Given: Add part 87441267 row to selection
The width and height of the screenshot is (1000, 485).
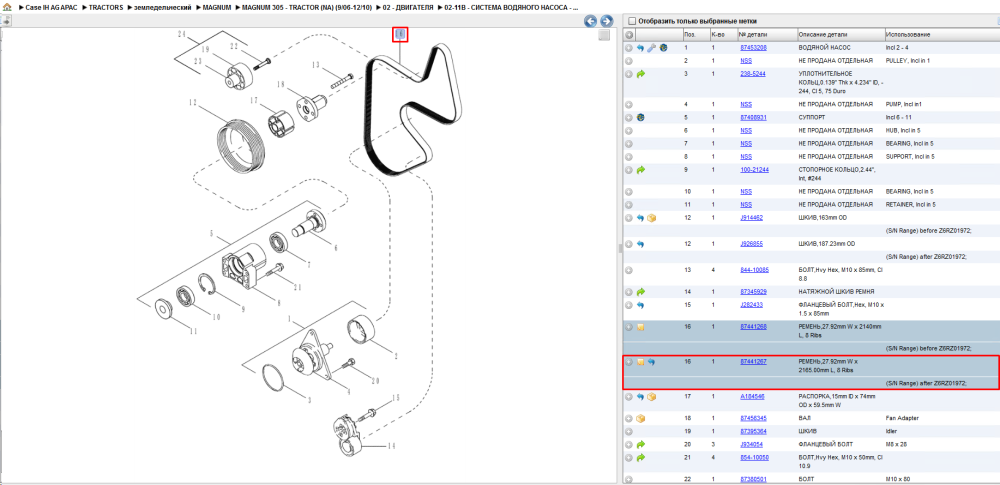Looking at the screenshot, I should point(629,362).
